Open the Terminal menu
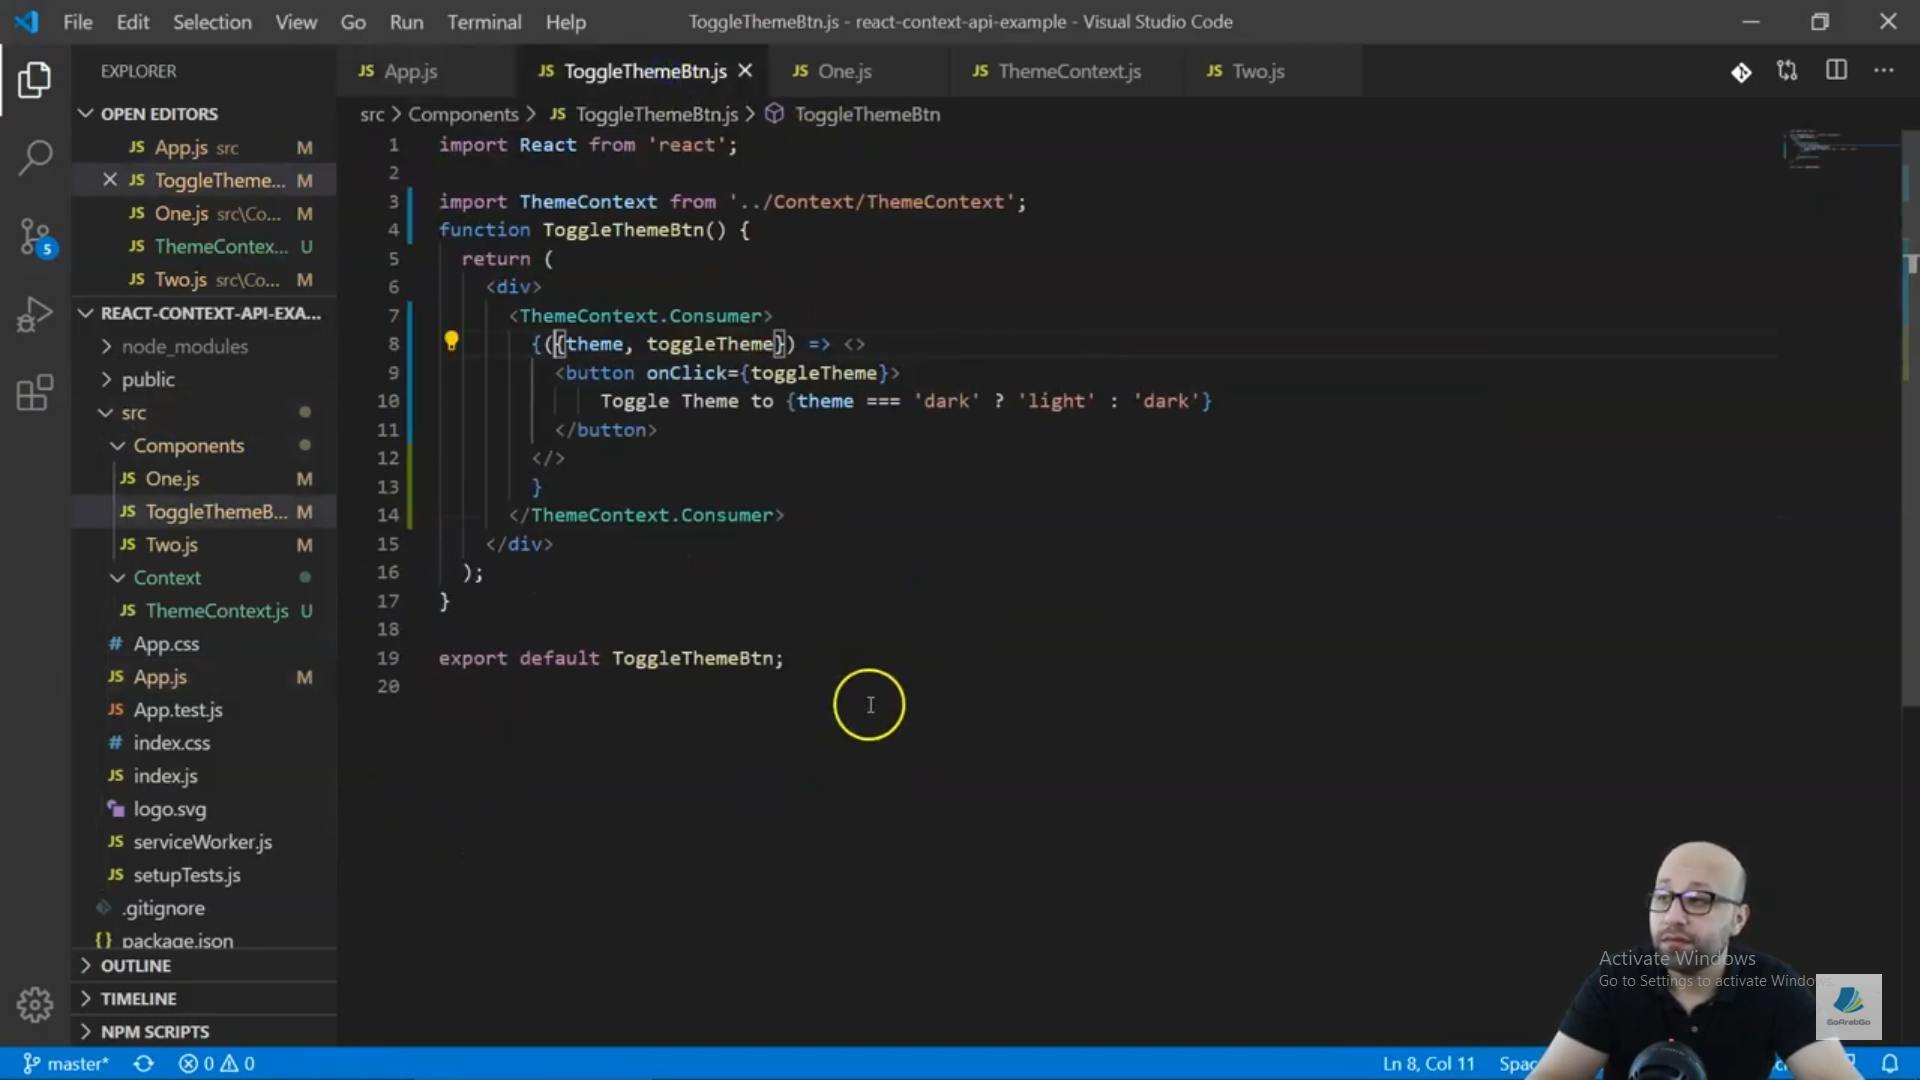Image resolution: width=1920 pixels, height=1080 pixels. [x=484, y=21]
